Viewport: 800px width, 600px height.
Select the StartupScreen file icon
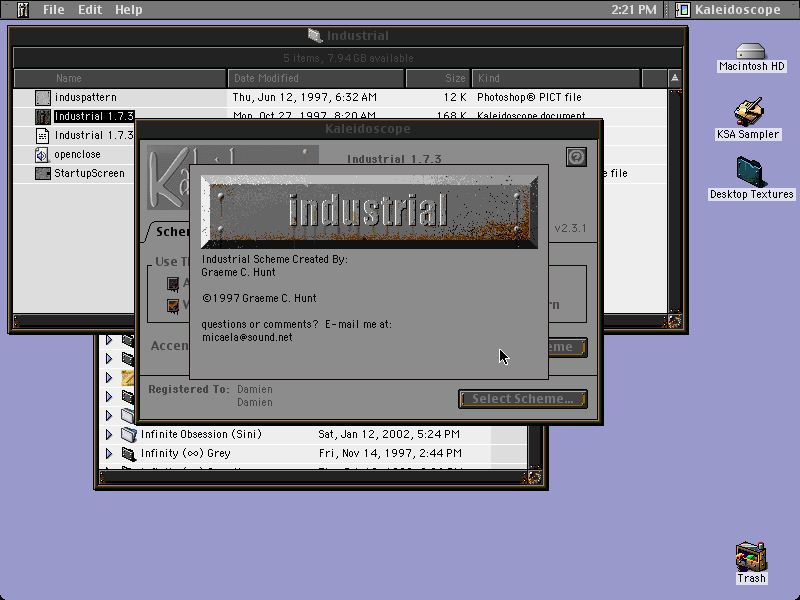click(x=43, y=173)
